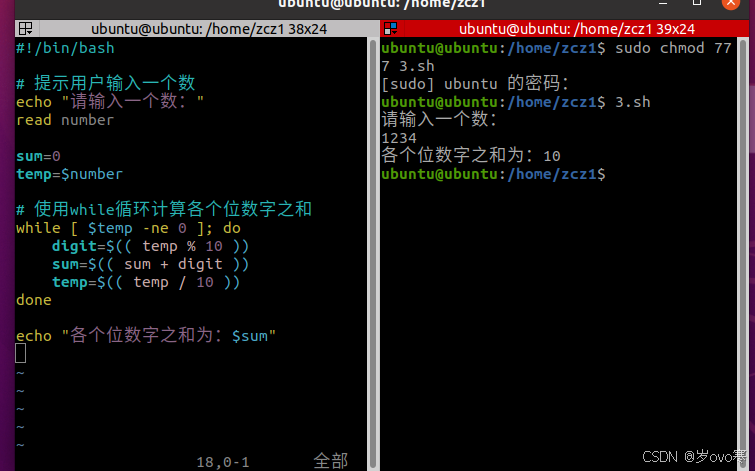Click the 'done' keyword line
Viewport: 755px width, 471px height.
coord(34,300)
